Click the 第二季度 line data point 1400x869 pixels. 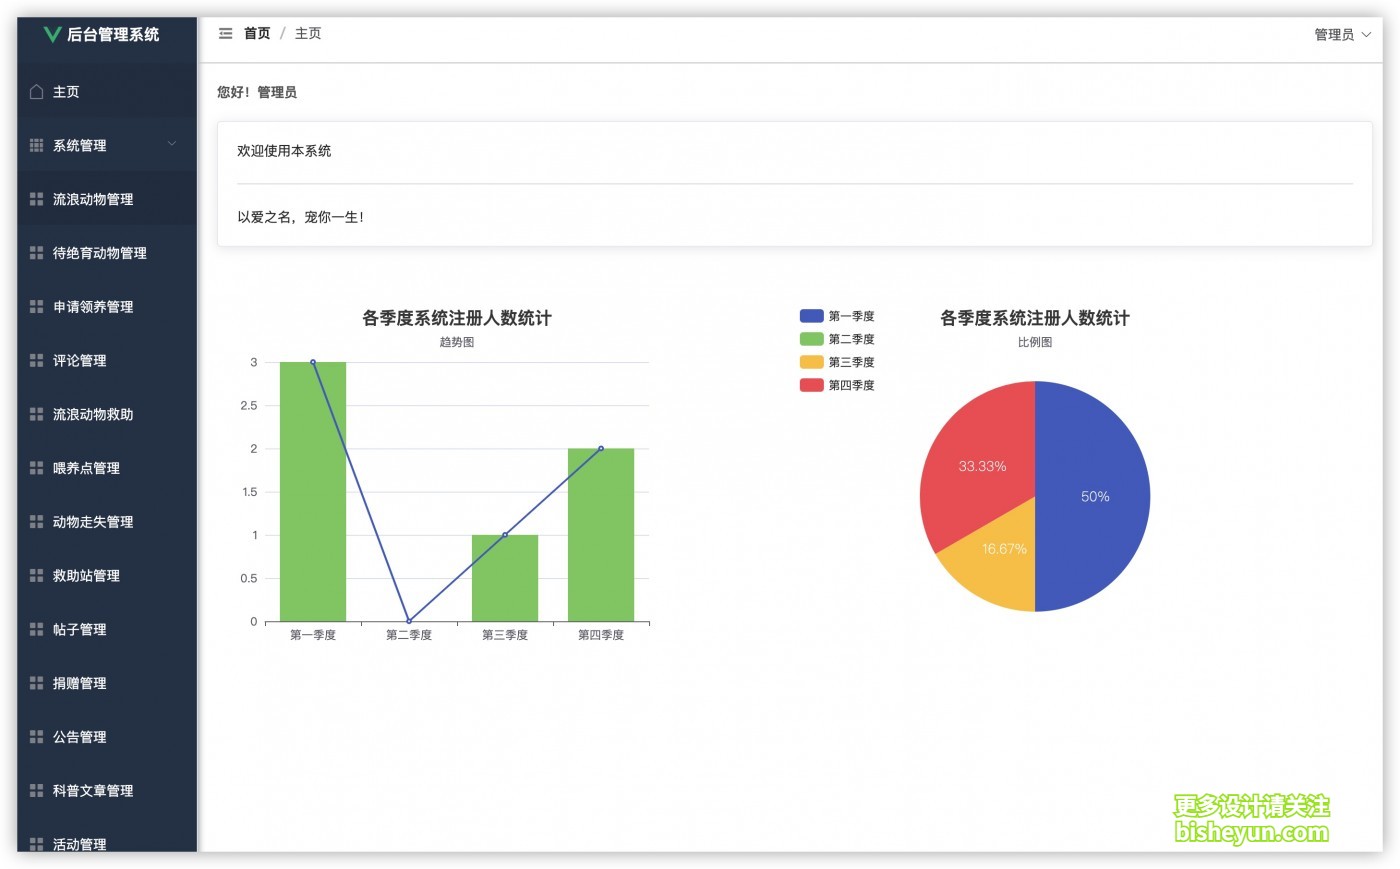(409, 621)
